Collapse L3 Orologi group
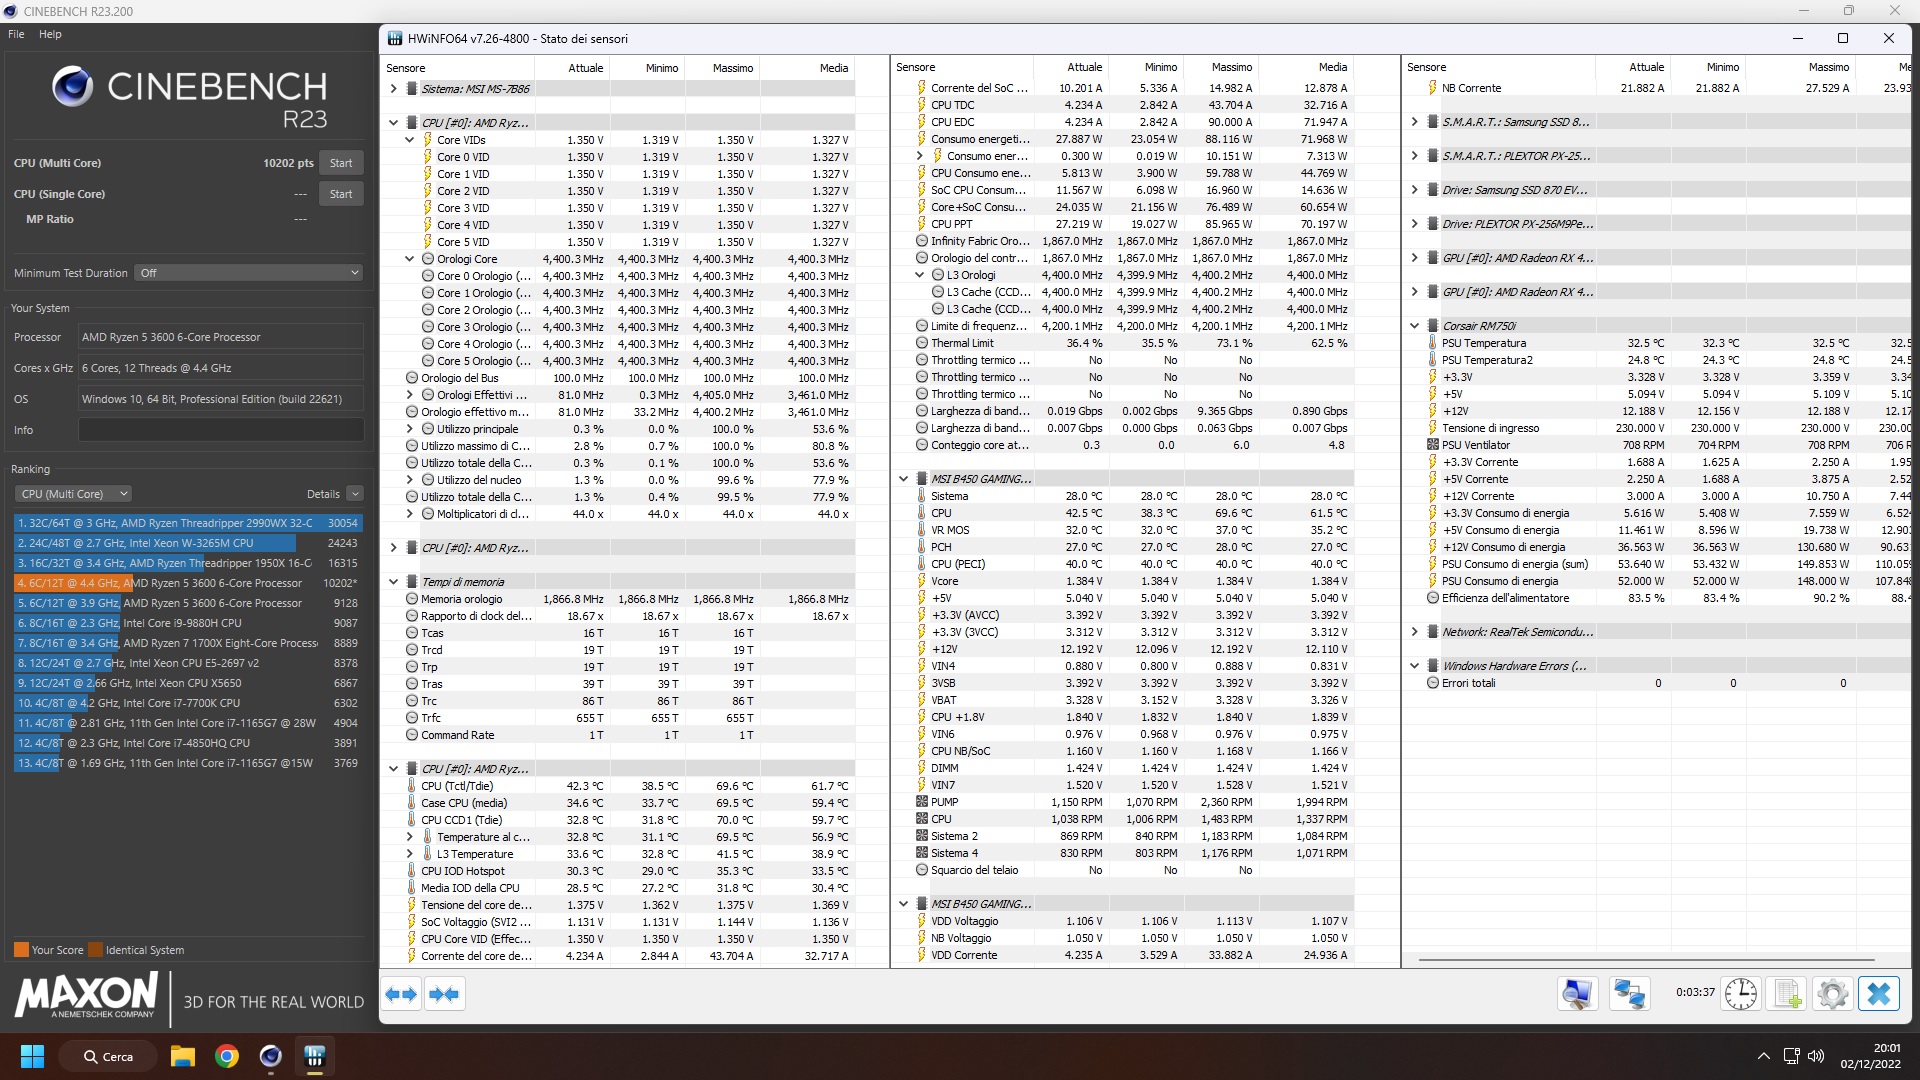The width and height of the screenshot is (1920, 1080). (919, 275)
